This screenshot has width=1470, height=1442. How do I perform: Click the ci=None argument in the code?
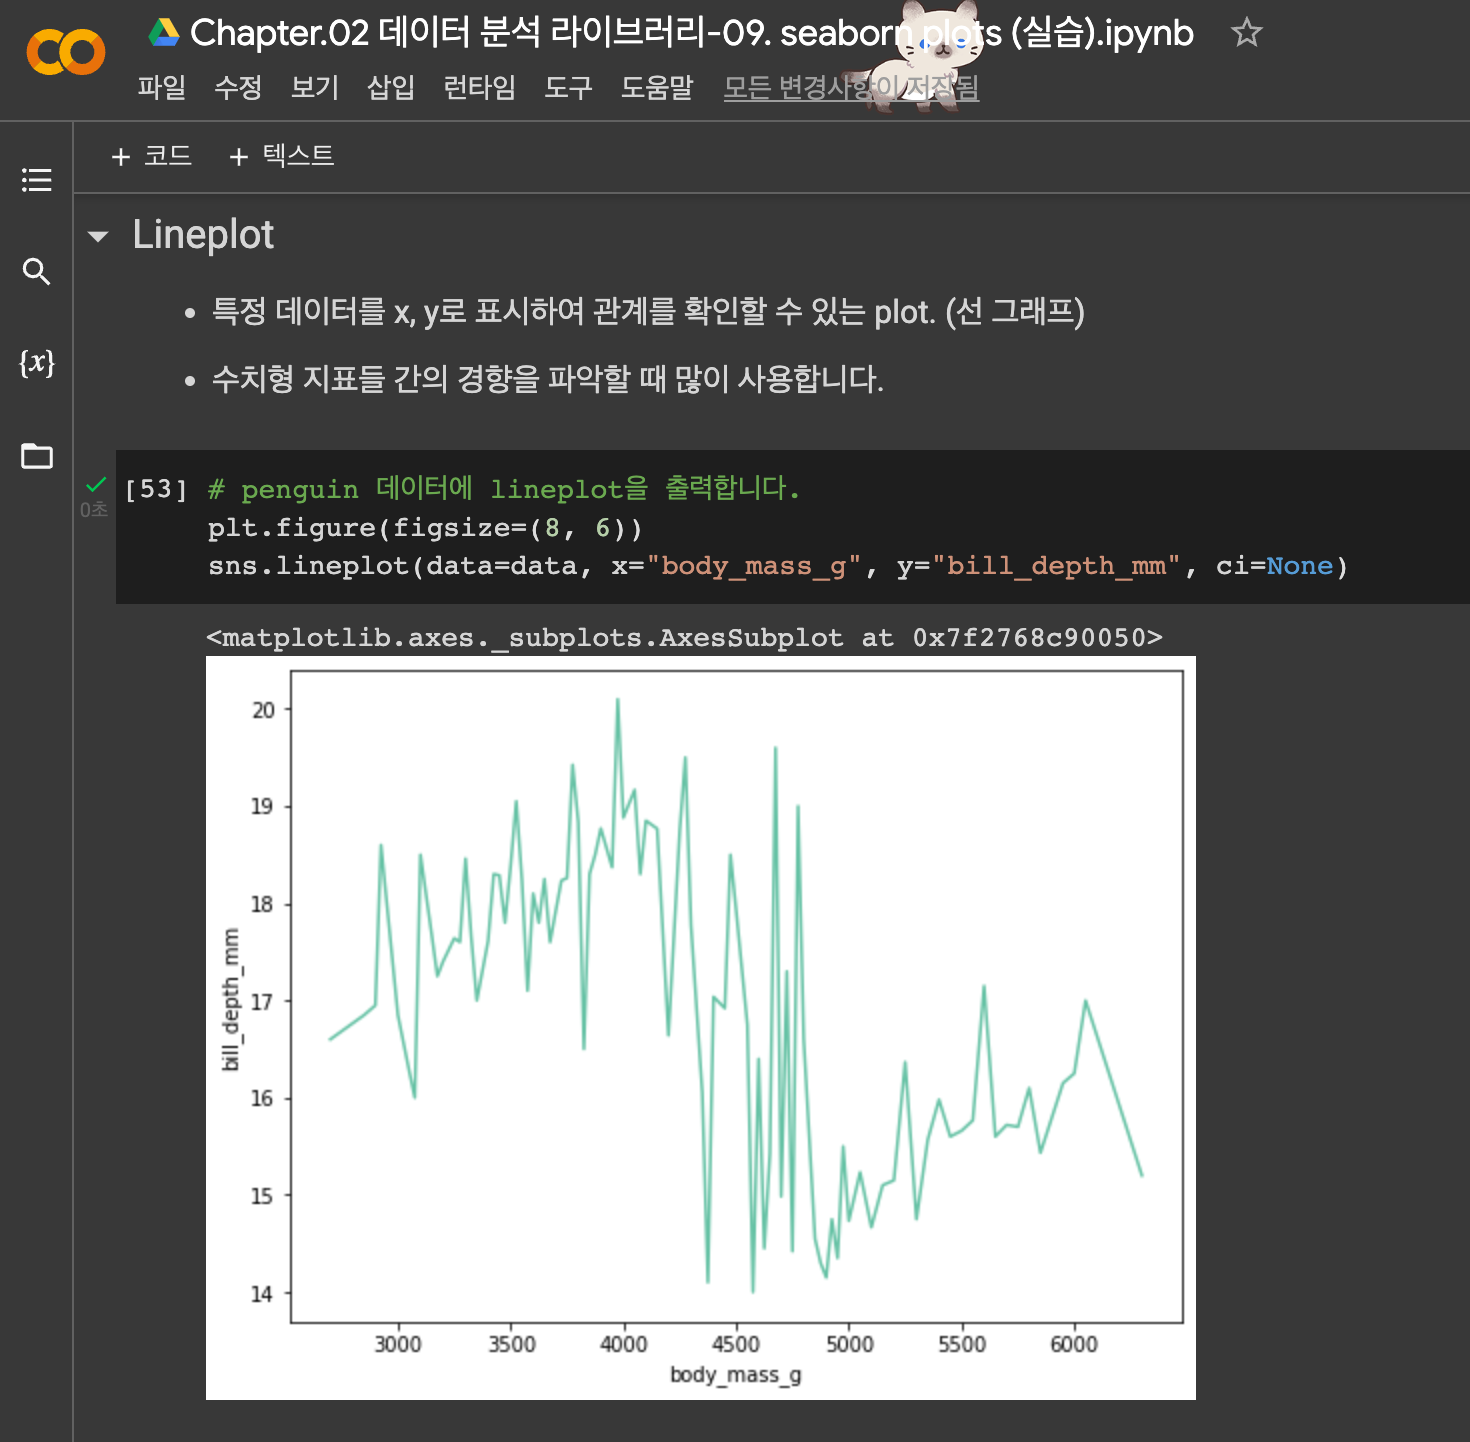tap(1274, 566)
